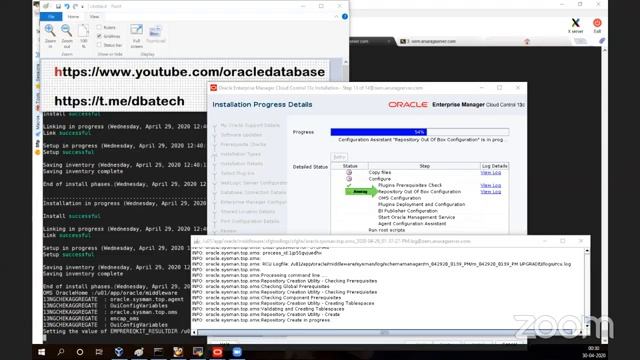640x360 pixels.
Task: Select the Software Updates installer step
Action: 241,135
